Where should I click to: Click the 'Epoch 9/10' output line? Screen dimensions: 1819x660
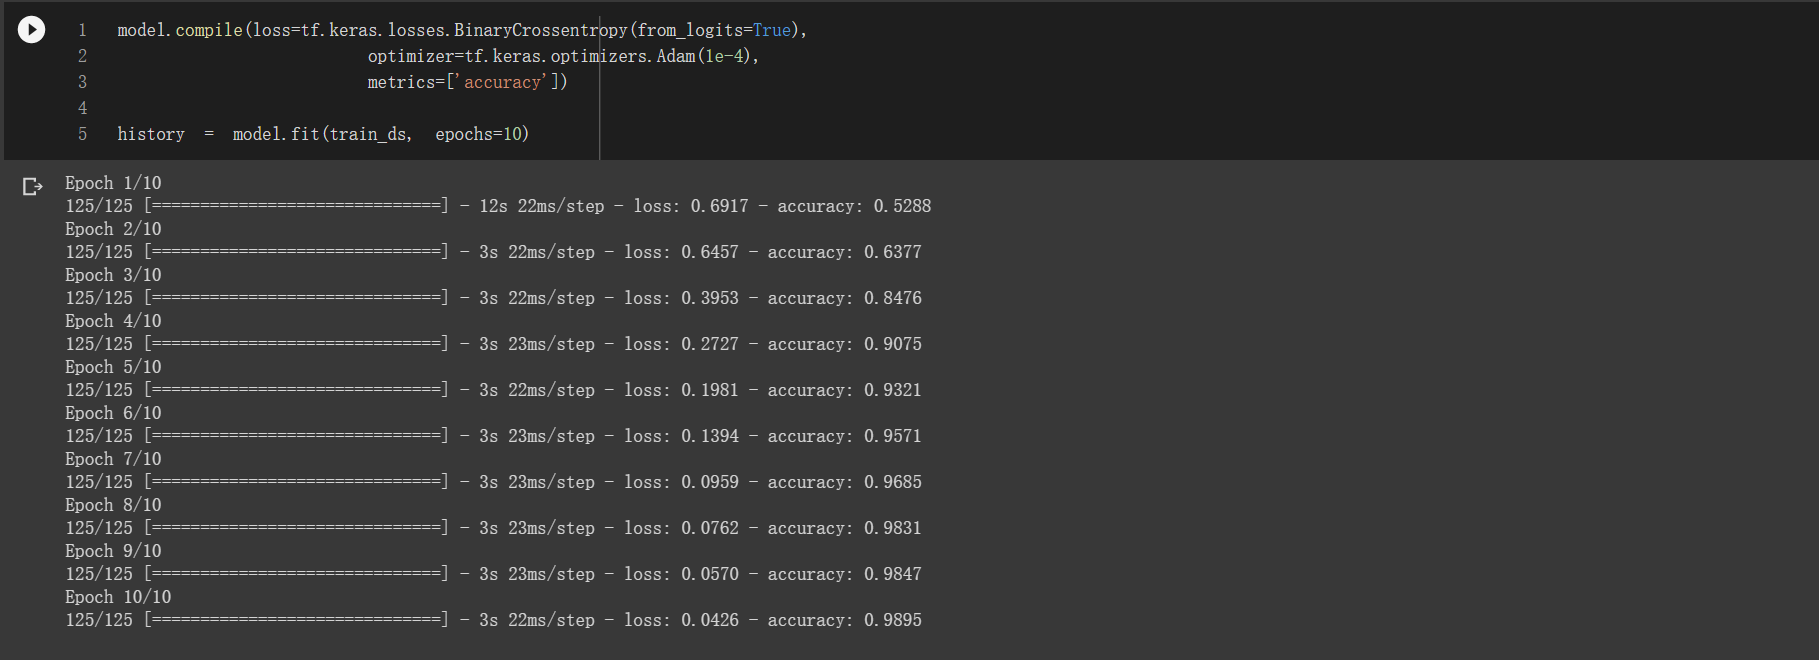click(113, 551)
